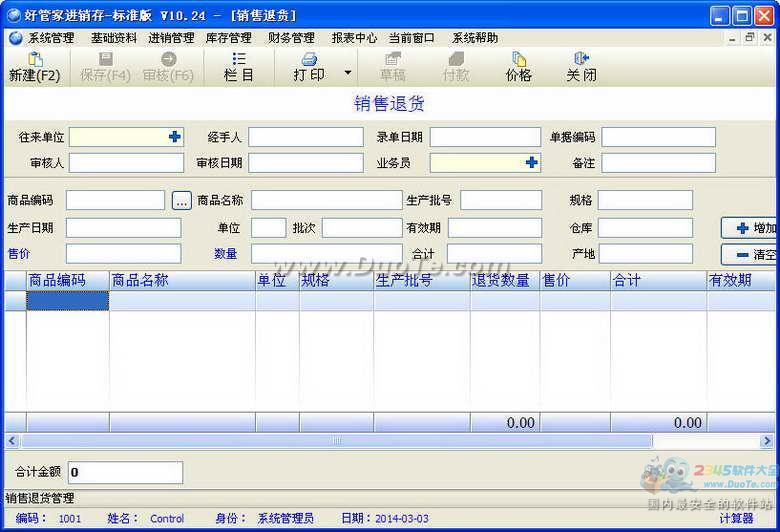Open the 系统管理 menu
This screenshot has height=532, width=780.
[51, 38]
